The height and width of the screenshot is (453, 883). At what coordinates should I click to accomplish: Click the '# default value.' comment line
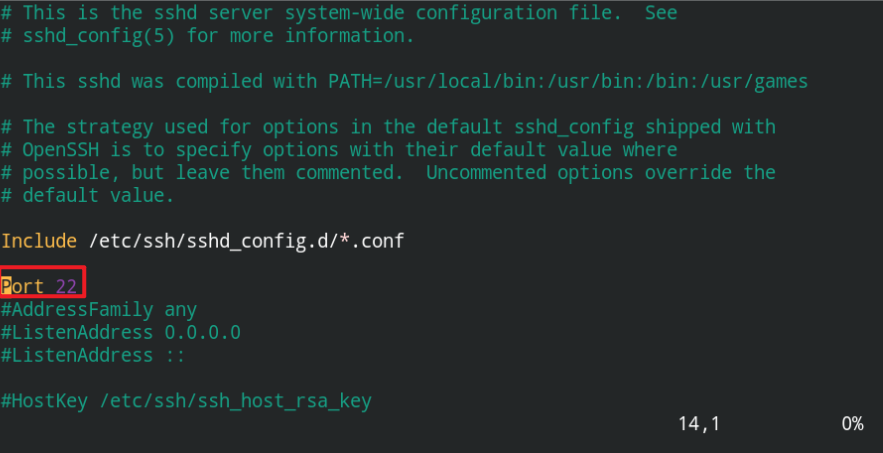[88, 196]
